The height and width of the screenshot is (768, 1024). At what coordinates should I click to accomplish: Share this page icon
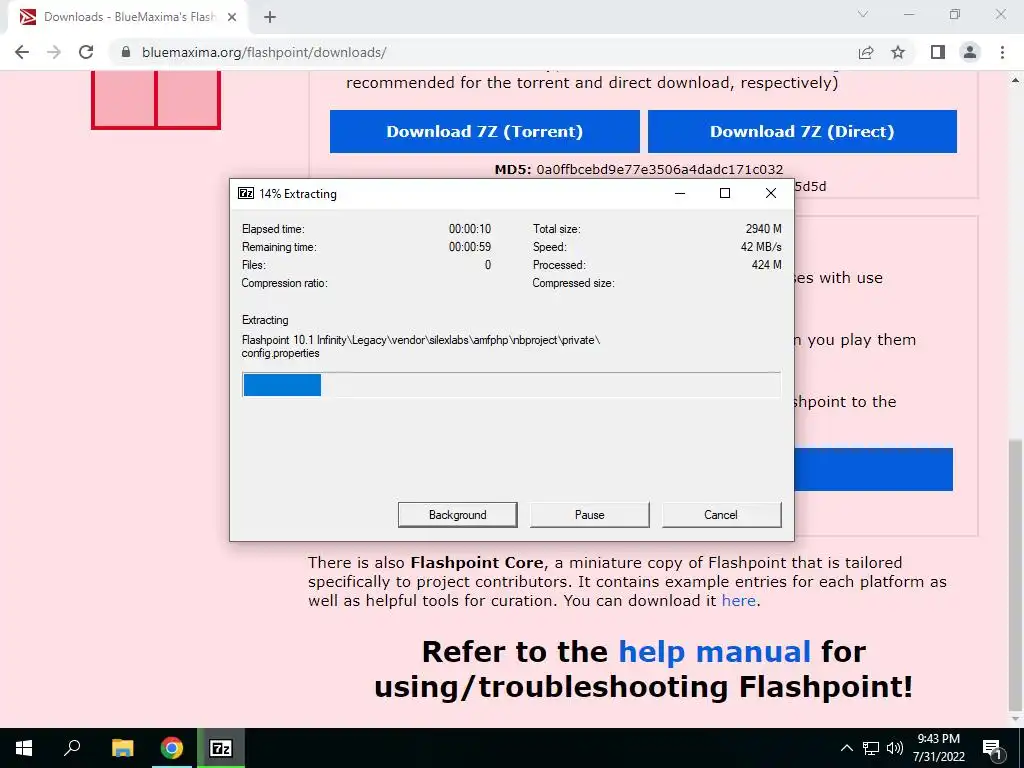point(866,52)
